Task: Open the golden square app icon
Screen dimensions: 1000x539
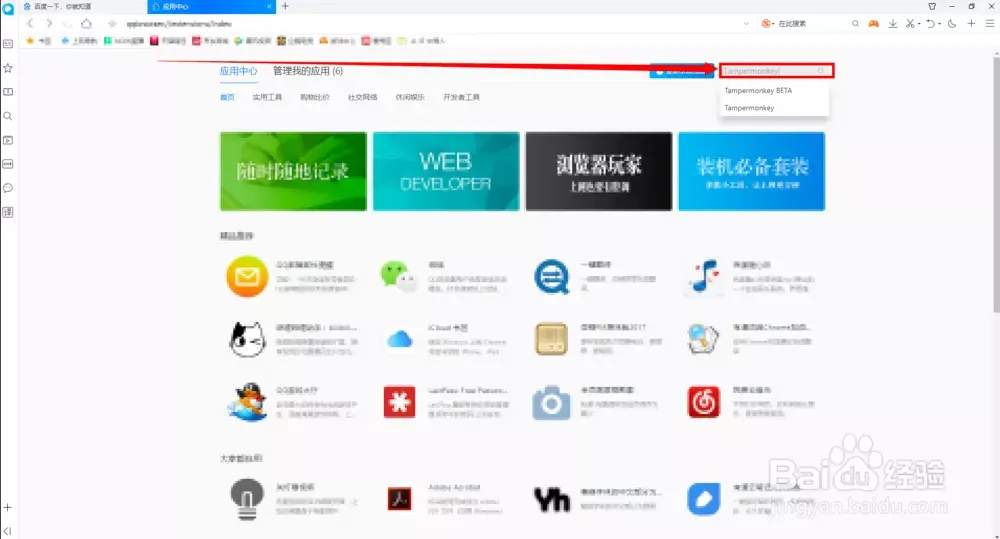Action: [x=551, y=339]
